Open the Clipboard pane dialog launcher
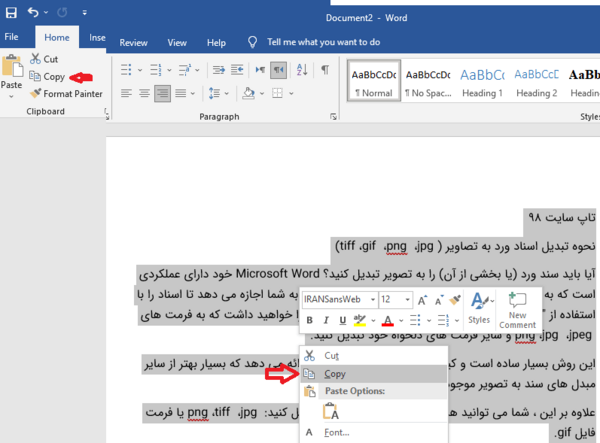 tap(106, 112)
